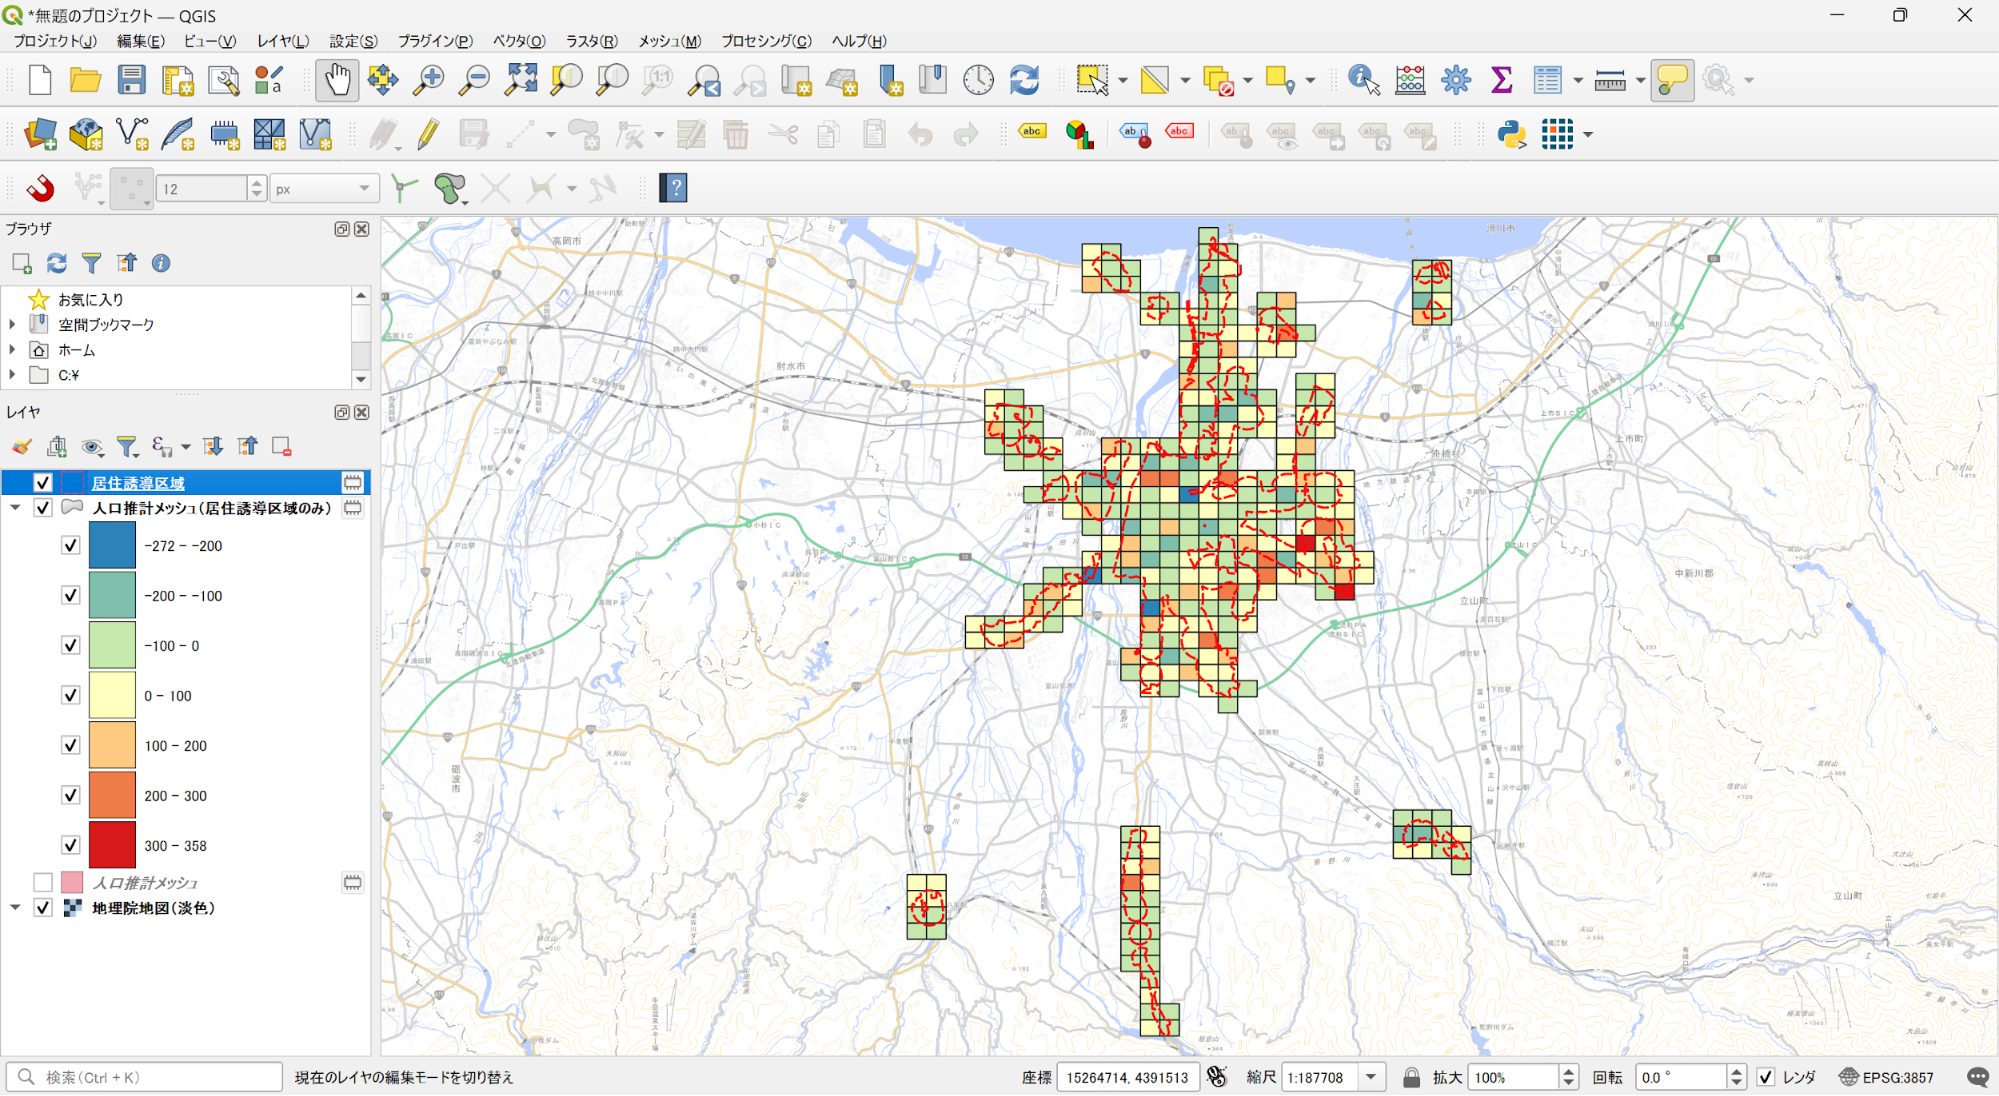Toggle the レンダ render checkbox
Image resolution: width=1999 pixels, height=1096 pixels.
click(1766, 1077)
